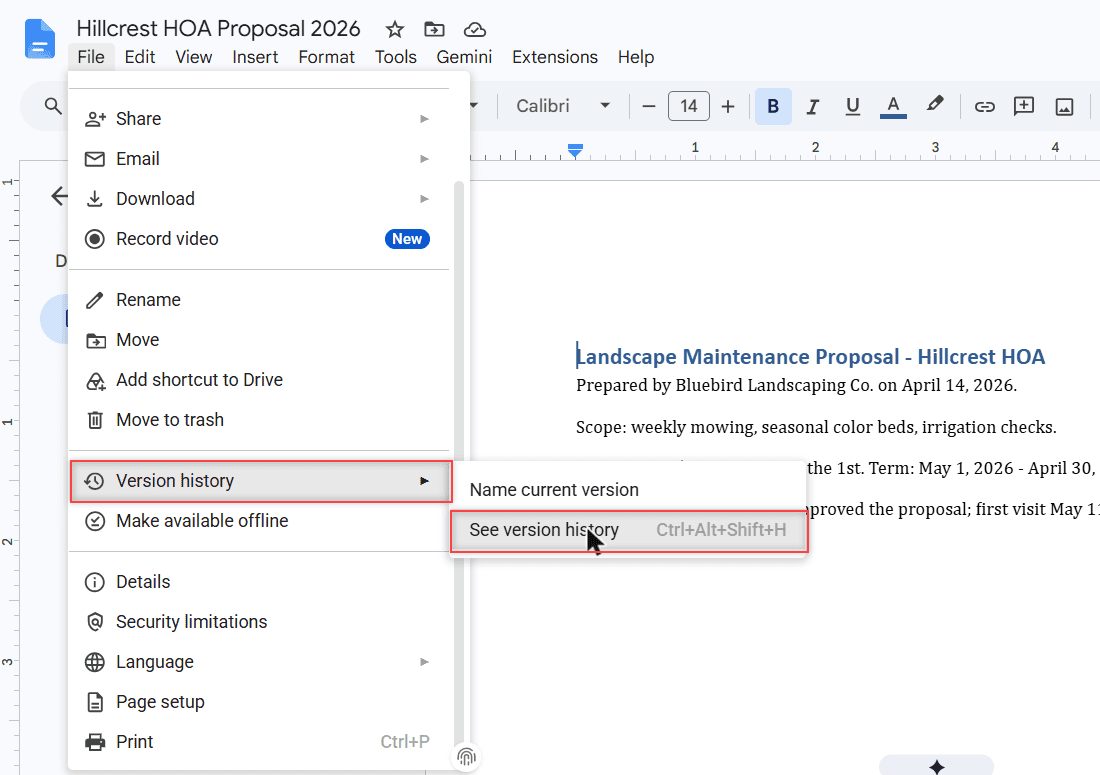Screen dimensions: 1100x775
Task: Open the Calibri font dropdown
Action: pyautogui.click(x=563, y=106)
